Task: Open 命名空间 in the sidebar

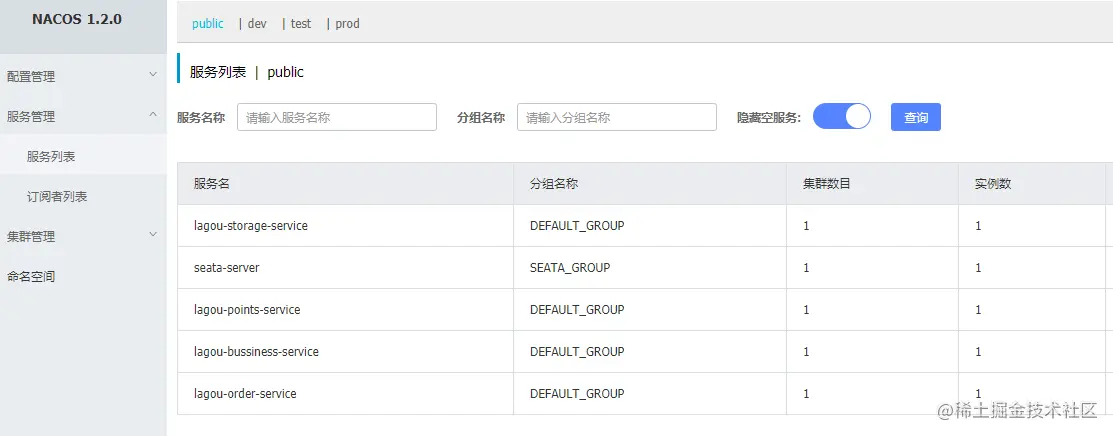Action: (31, 277)
